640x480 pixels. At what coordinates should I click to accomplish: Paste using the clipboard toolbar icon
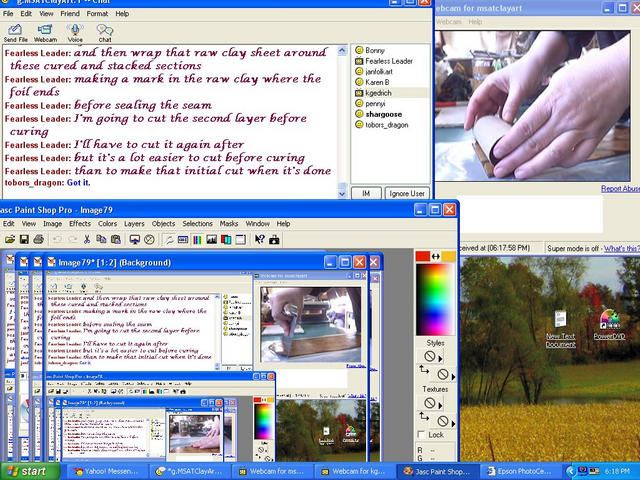(x=116, y=240)
